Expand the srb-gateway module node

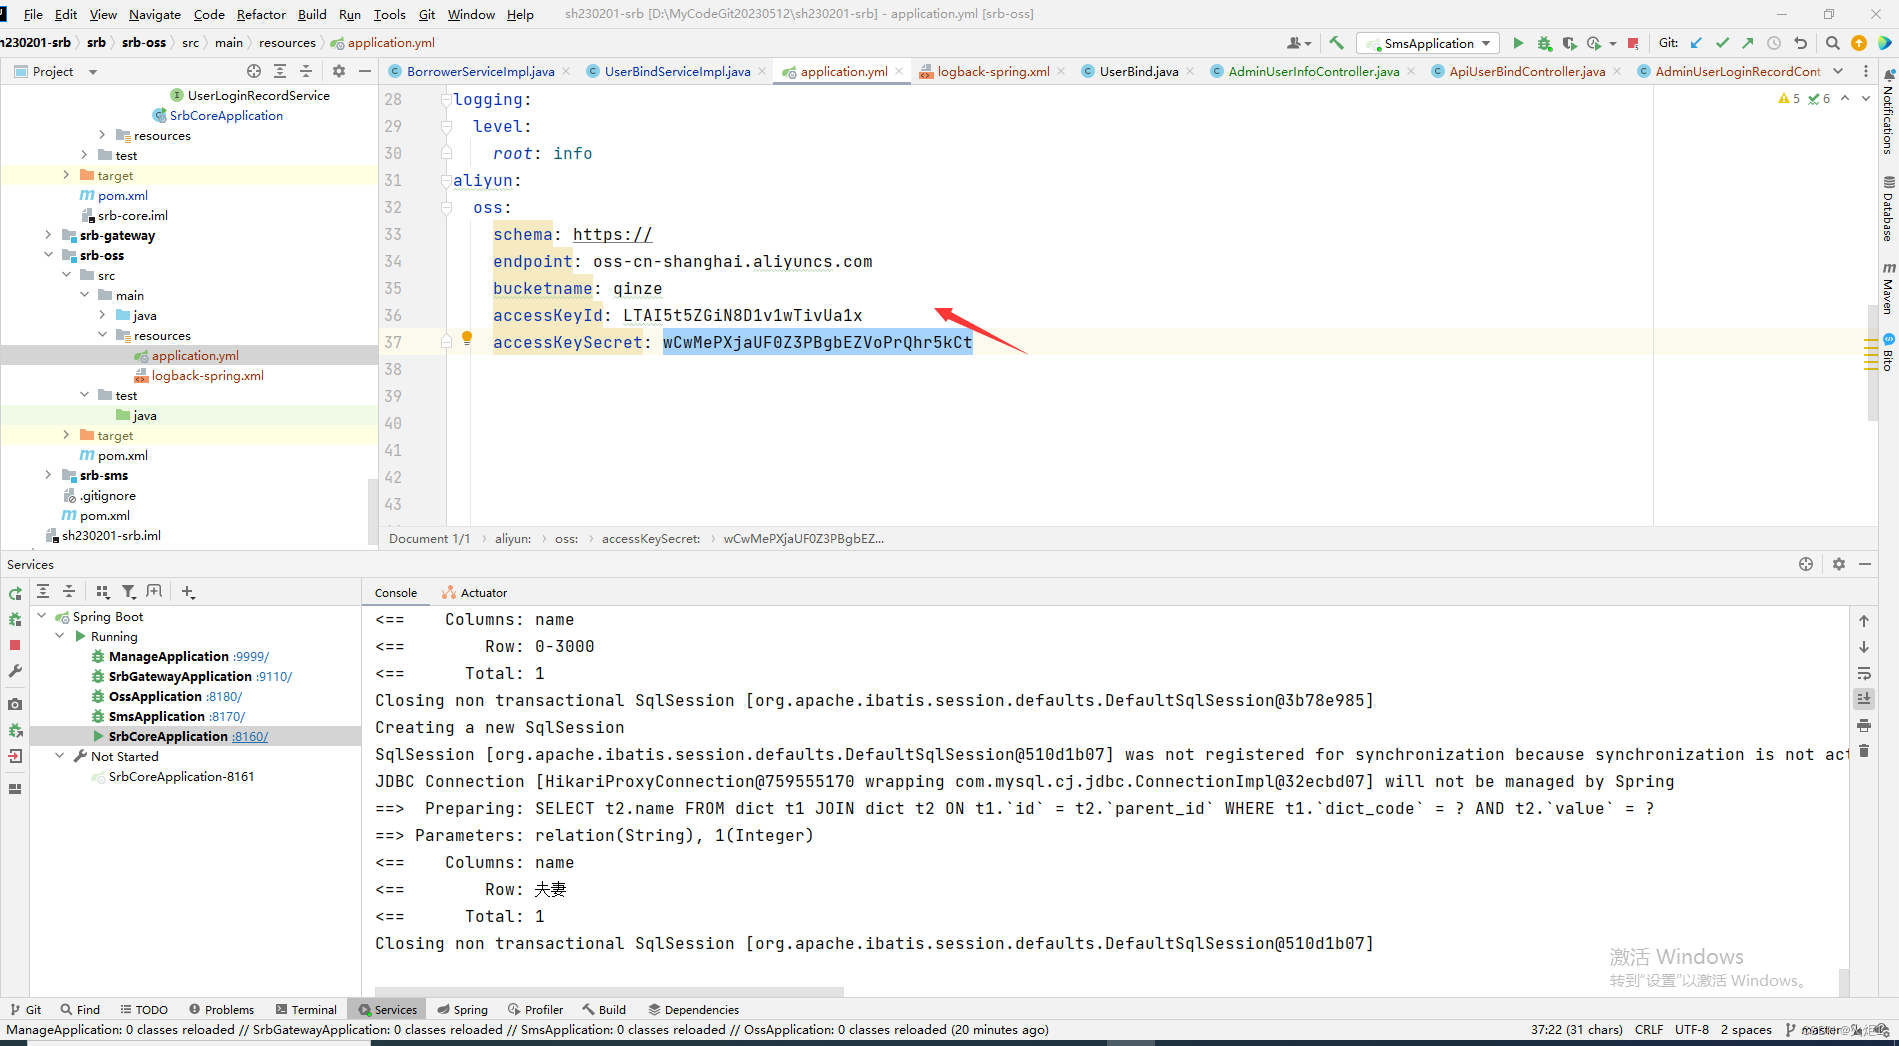tap(48, 235)
